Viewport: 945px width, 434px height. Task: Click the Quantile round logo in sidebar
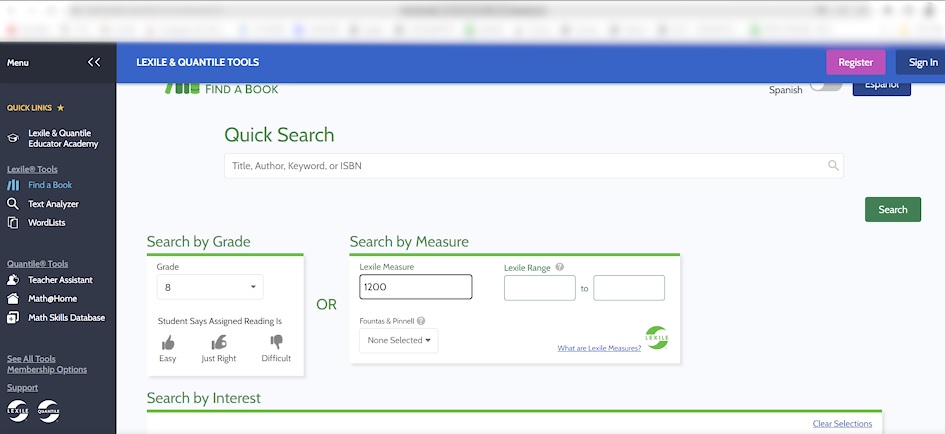point(48,410)
